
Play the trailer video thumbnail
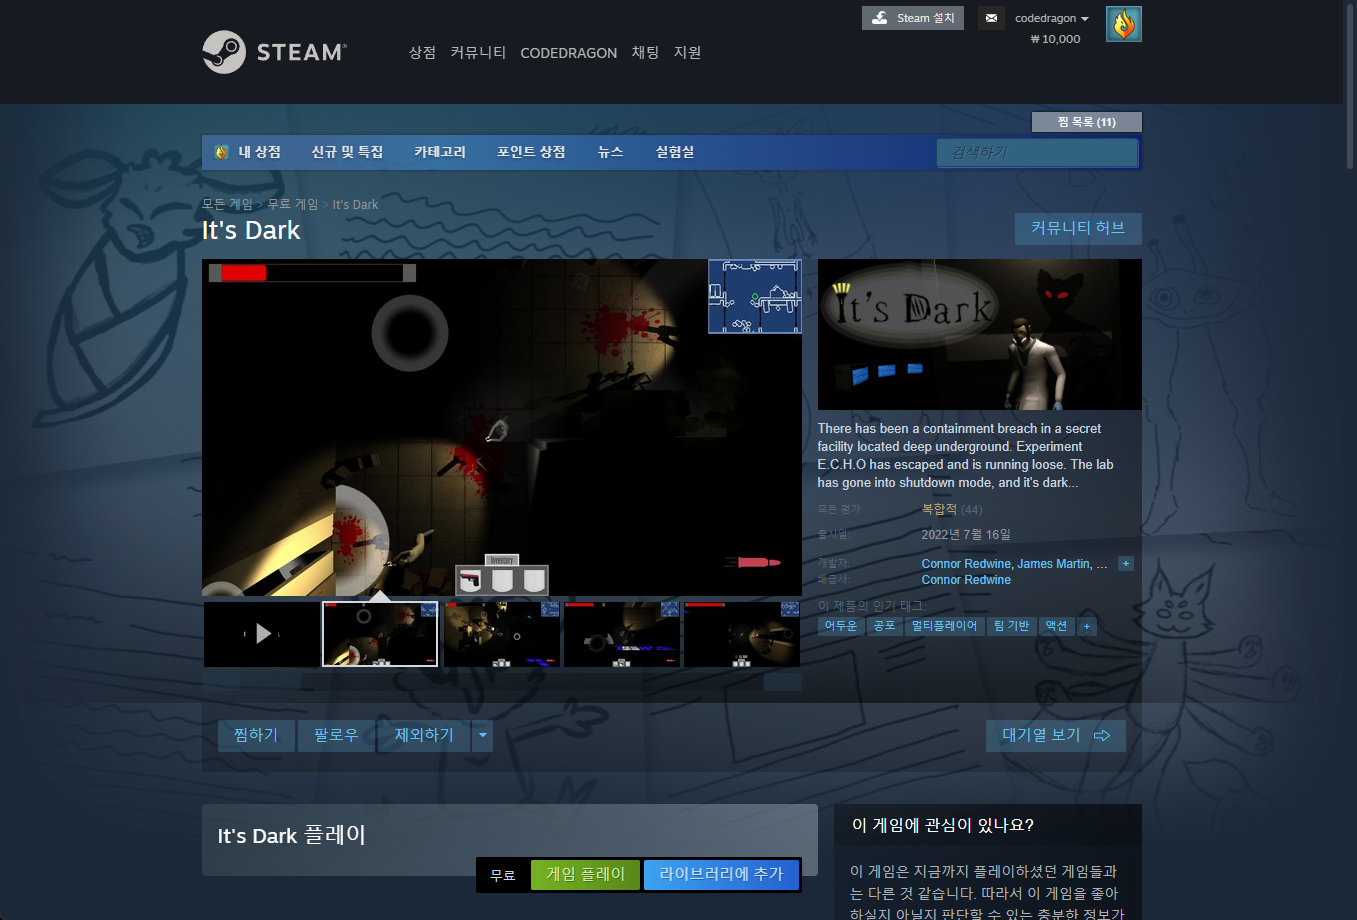[262, 634]
